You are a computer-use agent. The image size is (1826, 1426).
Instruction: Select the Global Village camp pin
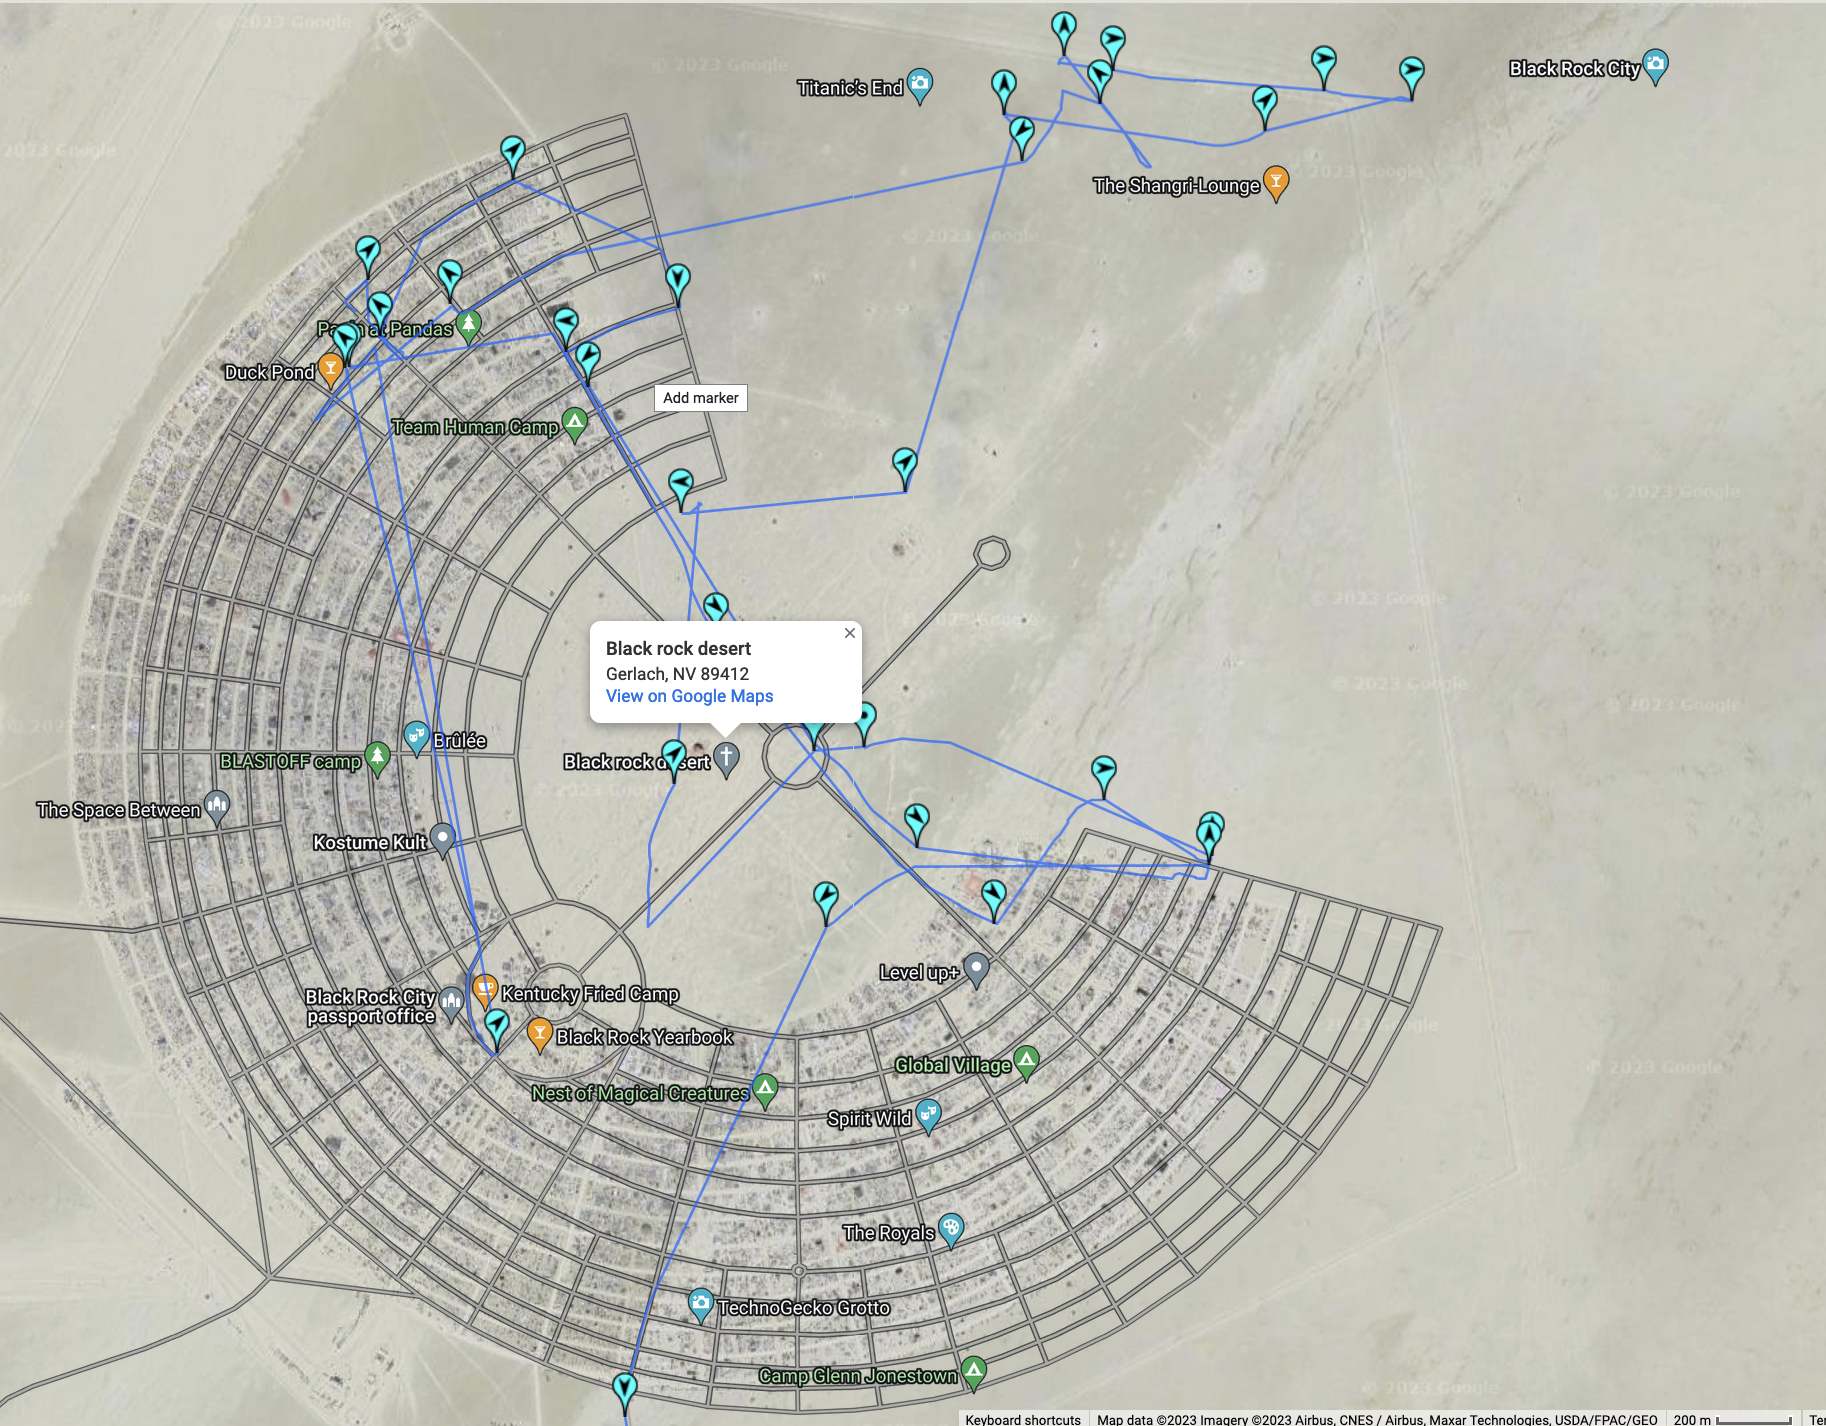click(x=1027, y=1062)
